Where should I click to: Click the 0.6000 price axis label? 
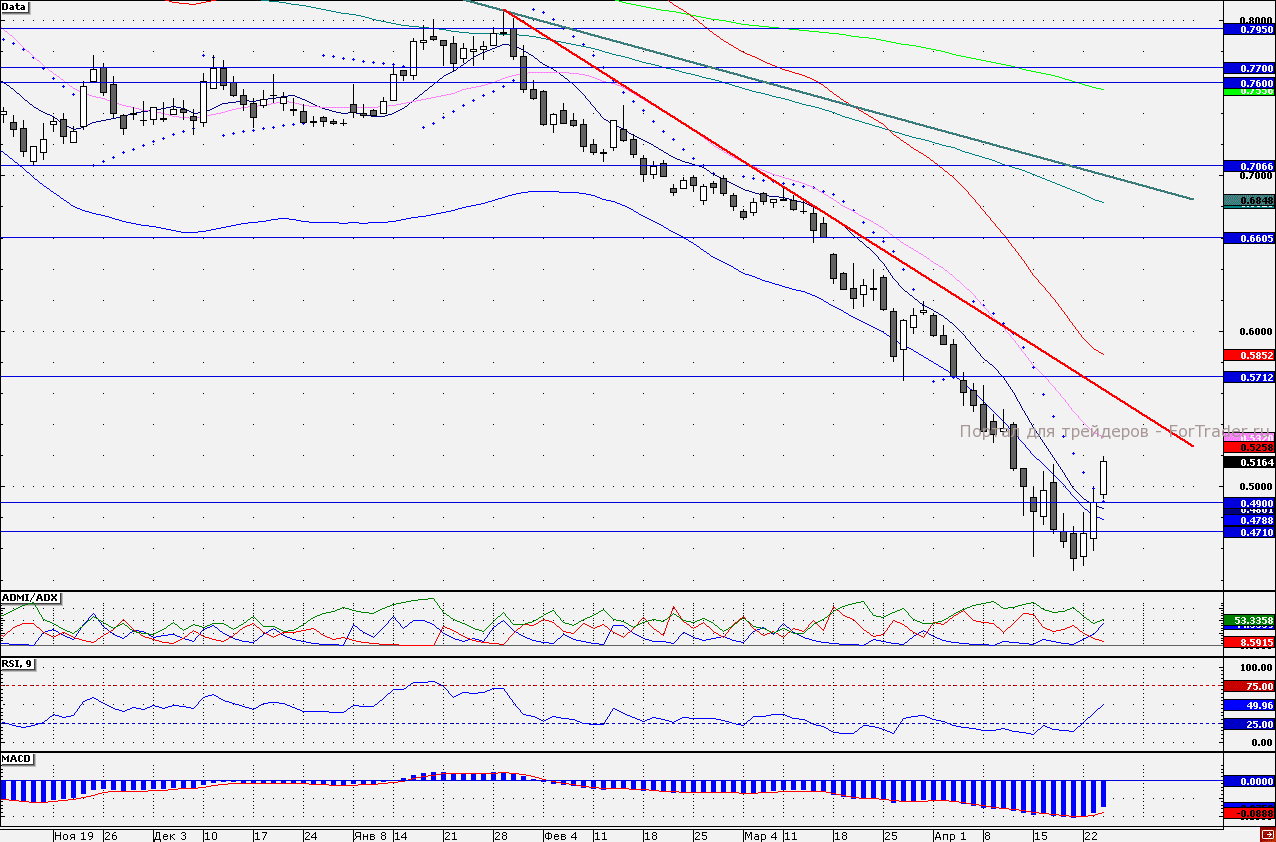point(1255,331)
